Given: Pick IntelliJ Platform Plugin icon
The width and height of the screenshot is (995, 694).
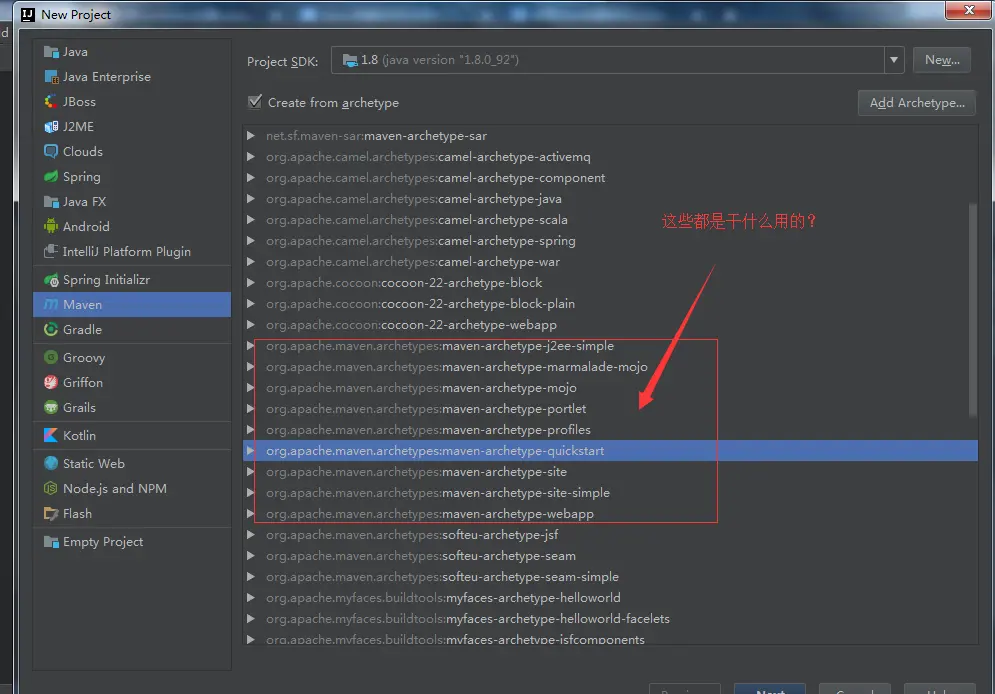Looking at the screenshot, I should [51, 252].
